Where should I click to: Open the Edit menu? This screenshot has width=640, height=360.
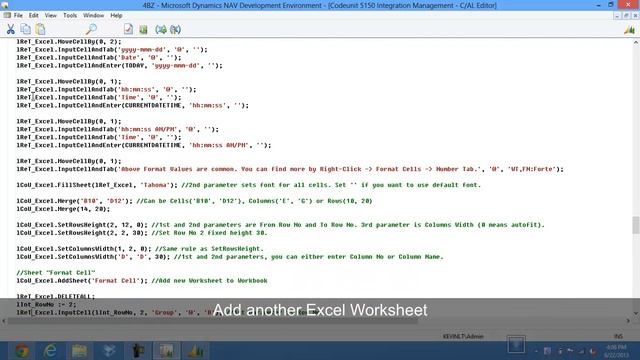click(x=33, y=16)
